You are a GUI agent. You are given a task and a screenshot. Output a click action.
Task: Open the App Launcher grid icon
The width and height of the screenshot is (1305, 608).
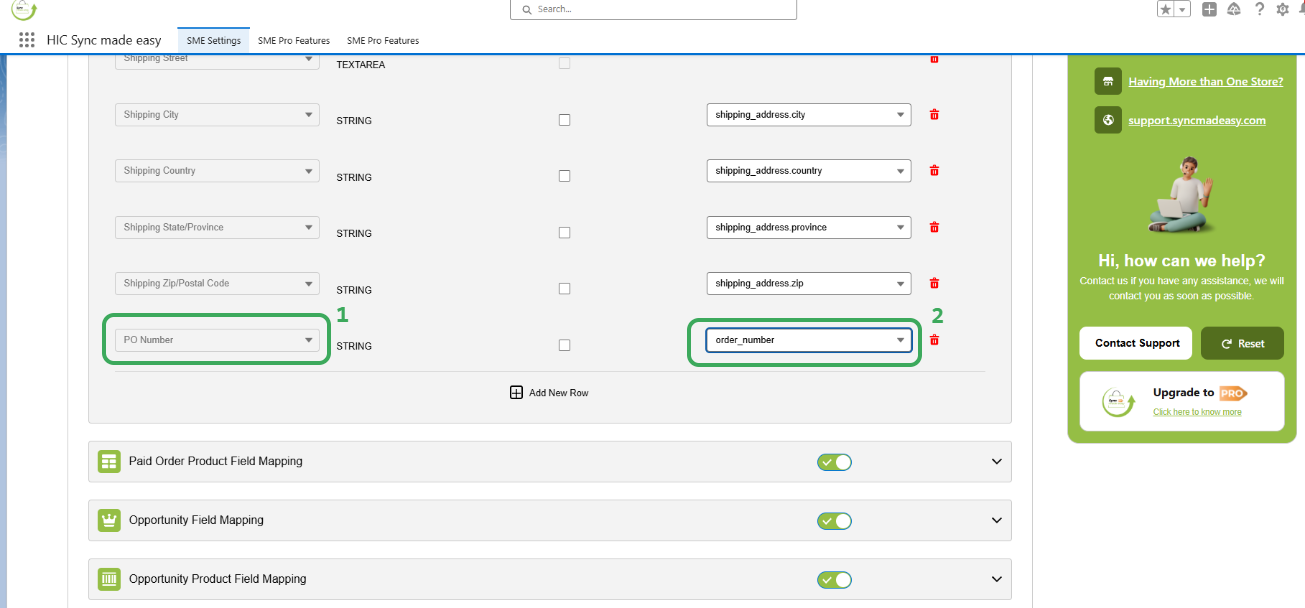point(27,40)
